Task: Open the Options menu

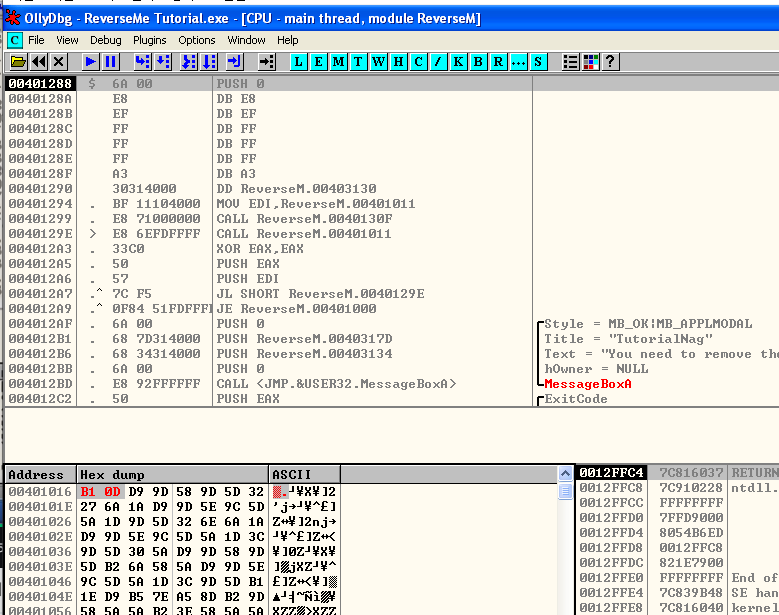Action: pyautogui.click(x=197, y=40)
